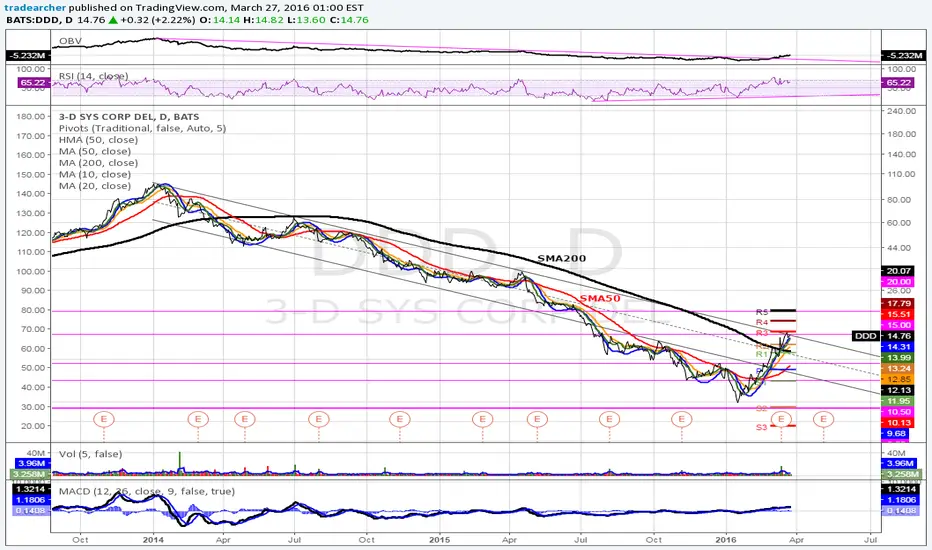Click the OBV indicator label
This screenshot has height=550, width=932.
click(70, 41)
